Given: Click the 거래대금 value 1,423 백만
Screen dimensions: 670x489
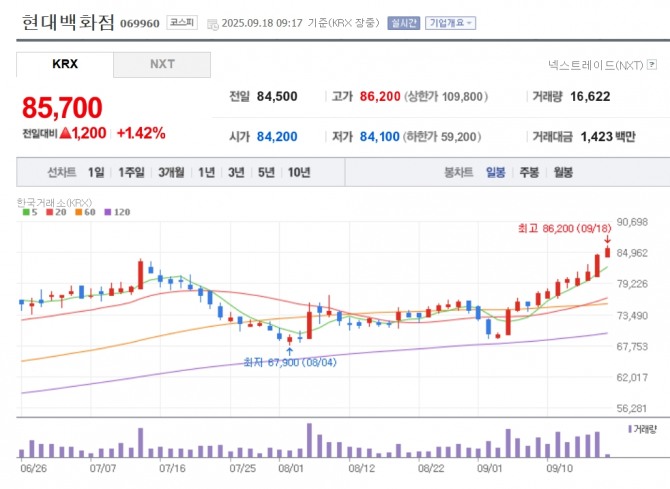Looking at the screenshot, I should [x=608, y=136].
